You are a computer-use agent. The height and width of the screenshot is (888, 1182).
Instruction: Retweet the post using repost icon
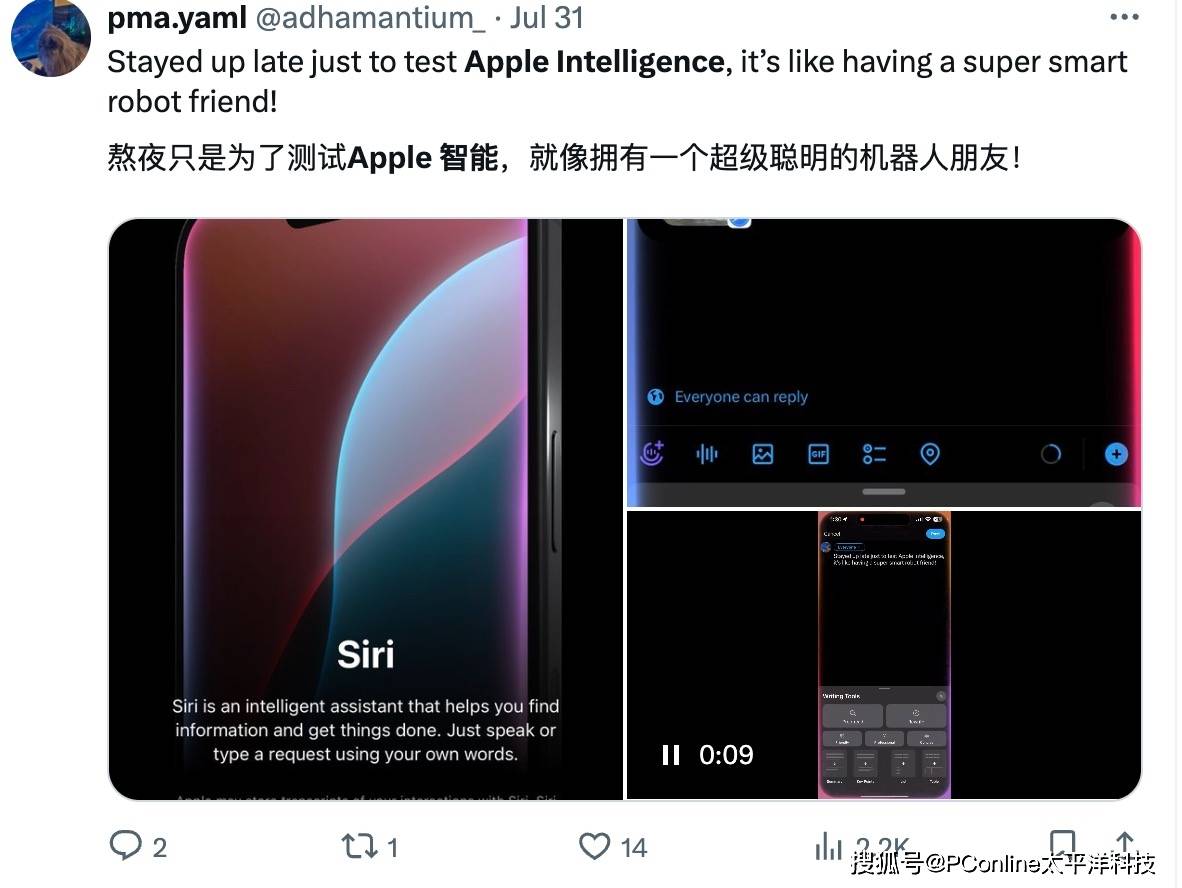360,847
